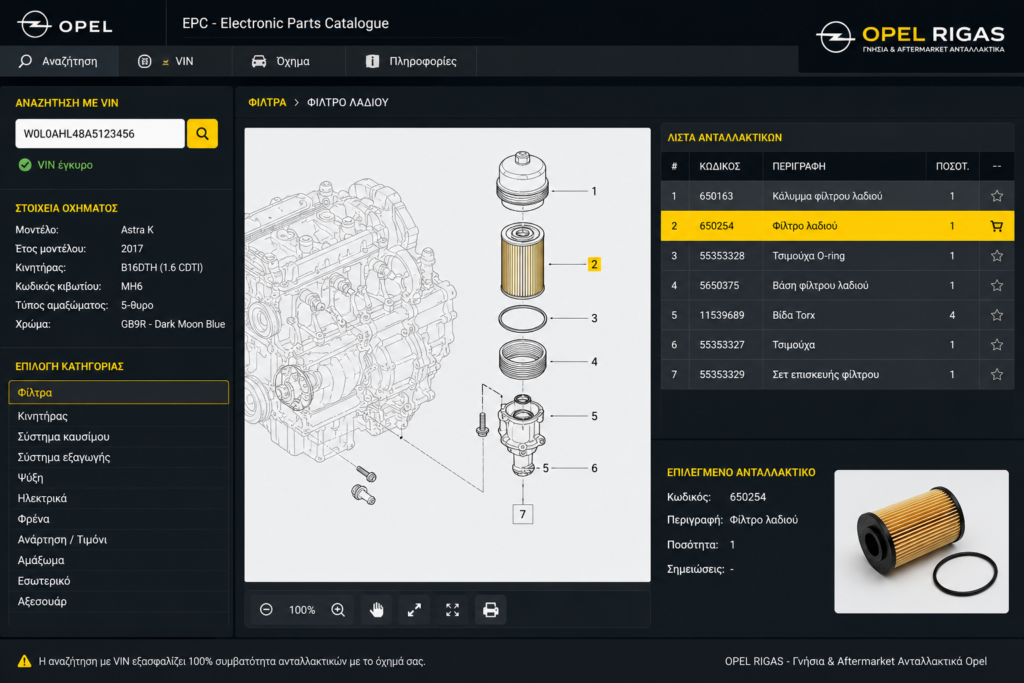
Task: Click cart icon for part 650254
Action: coord(997,226)
